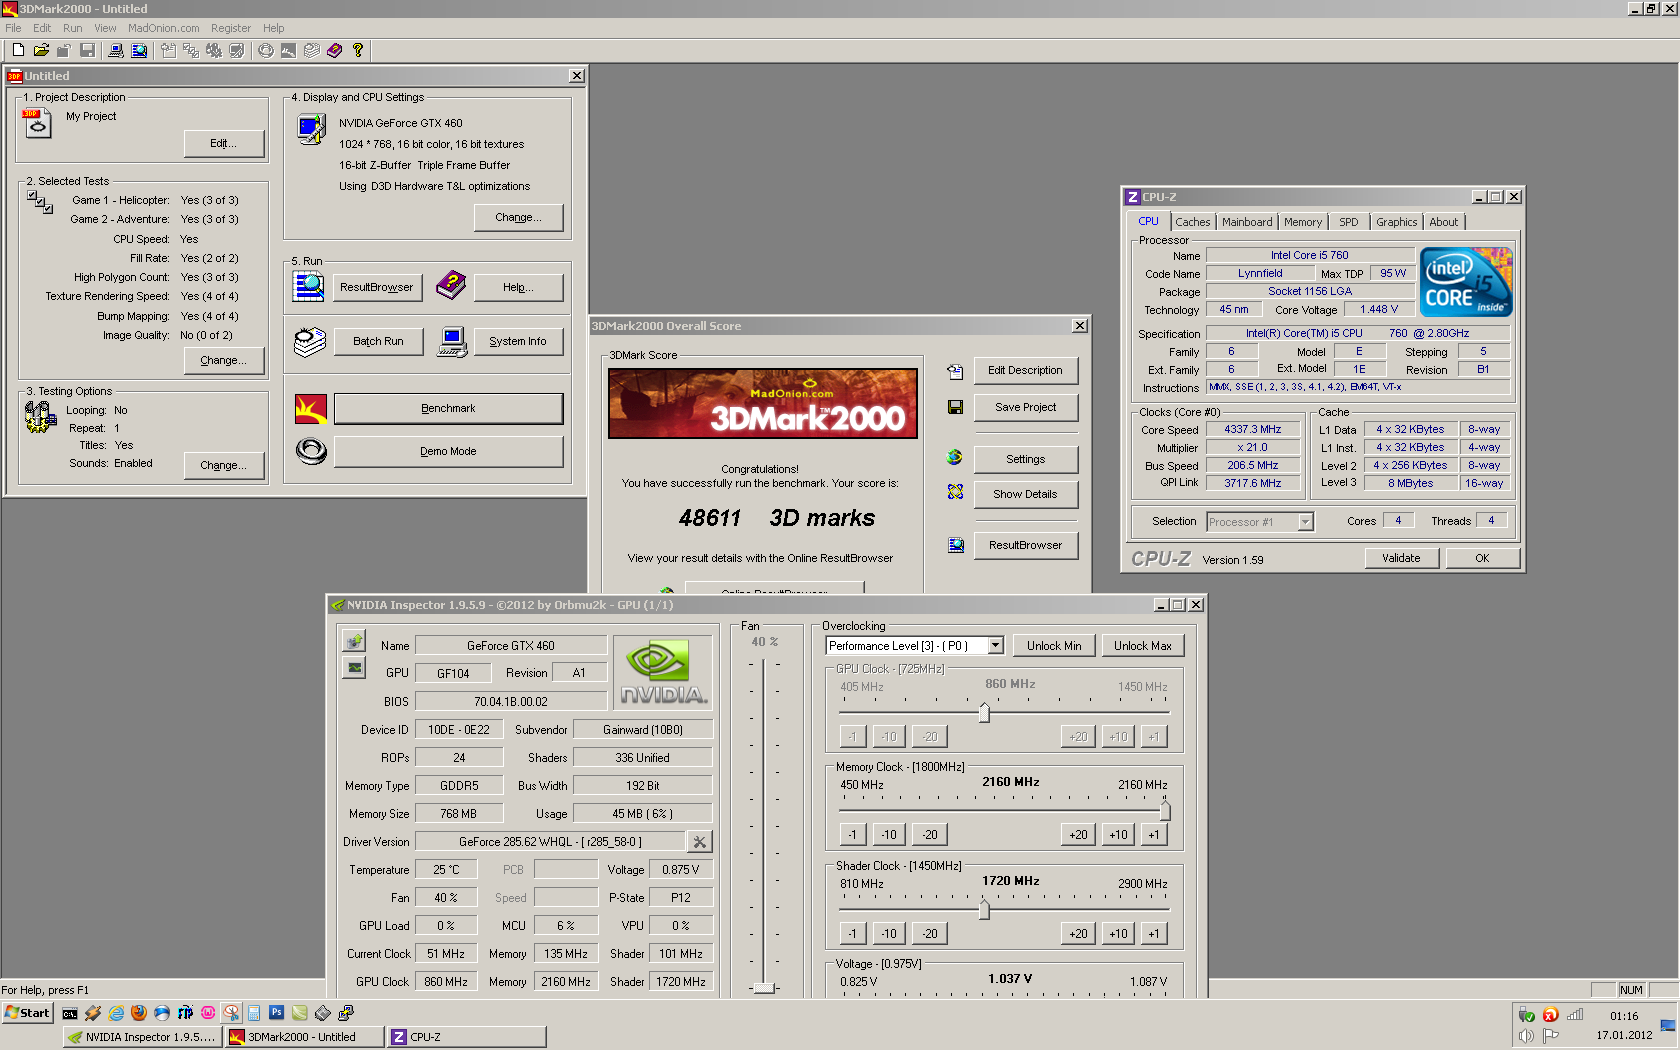Switch to the Mainboard tab in CPU-Z
The height and width of the screenshot is (1050, 1680).
[1247, 222]
